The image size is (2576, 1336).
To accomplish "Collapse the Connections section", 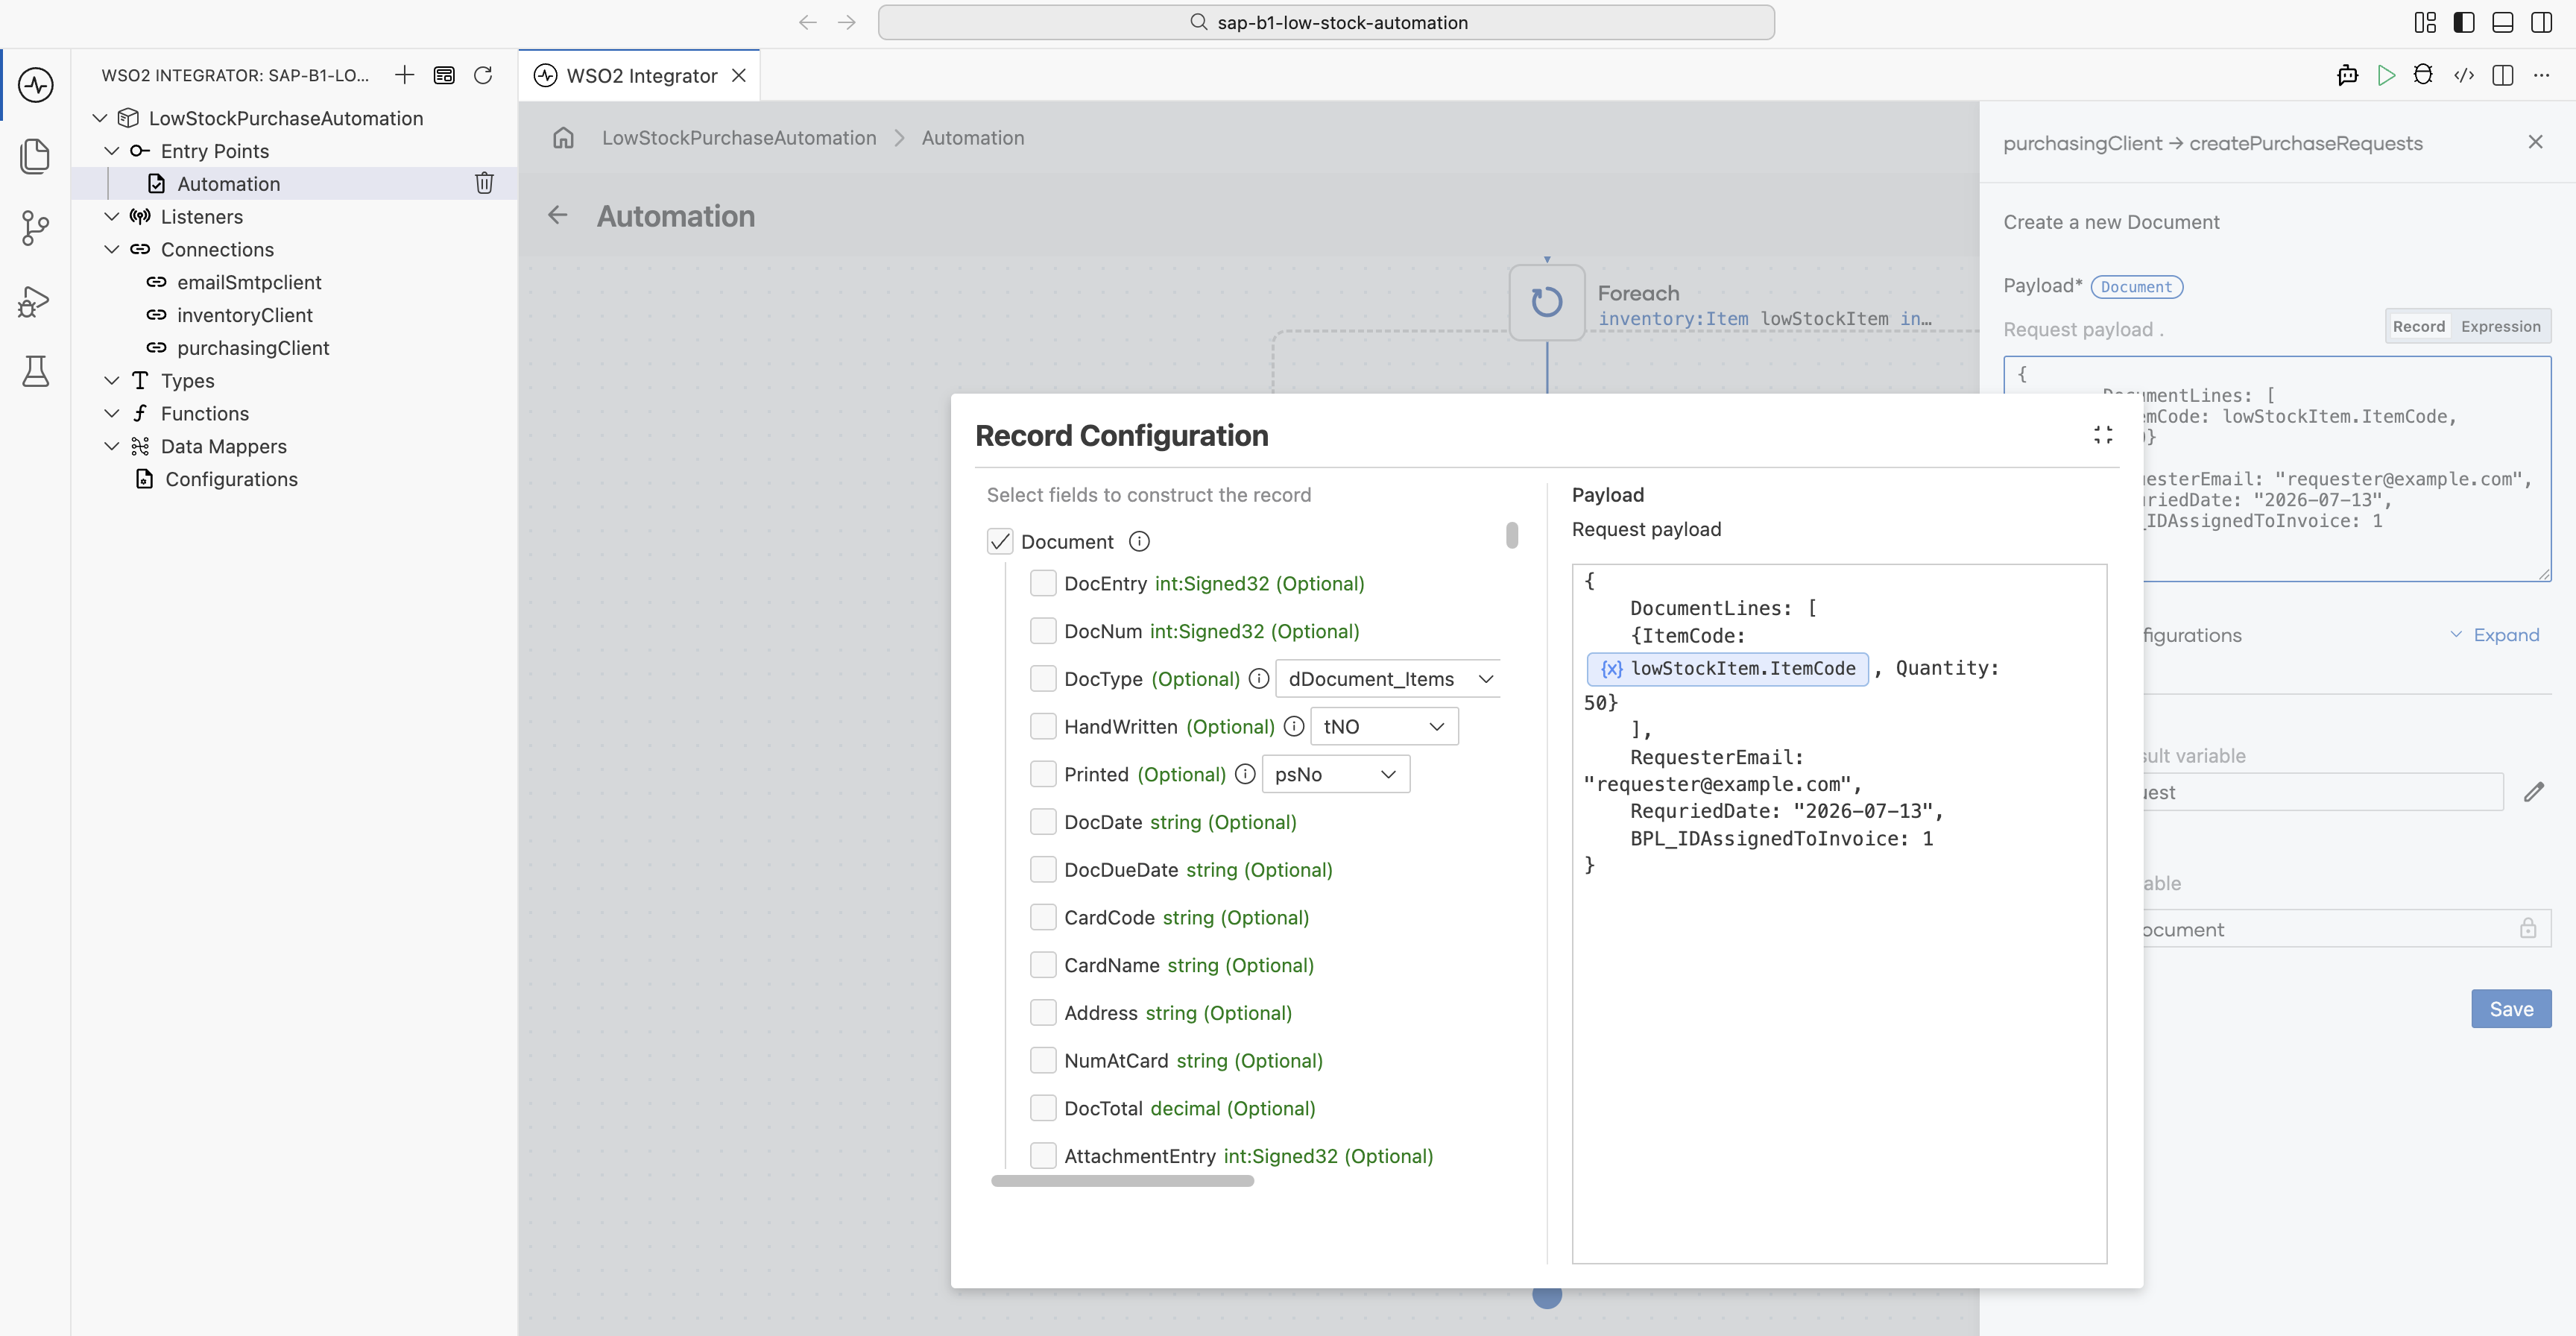I will [x=112, y=249].
